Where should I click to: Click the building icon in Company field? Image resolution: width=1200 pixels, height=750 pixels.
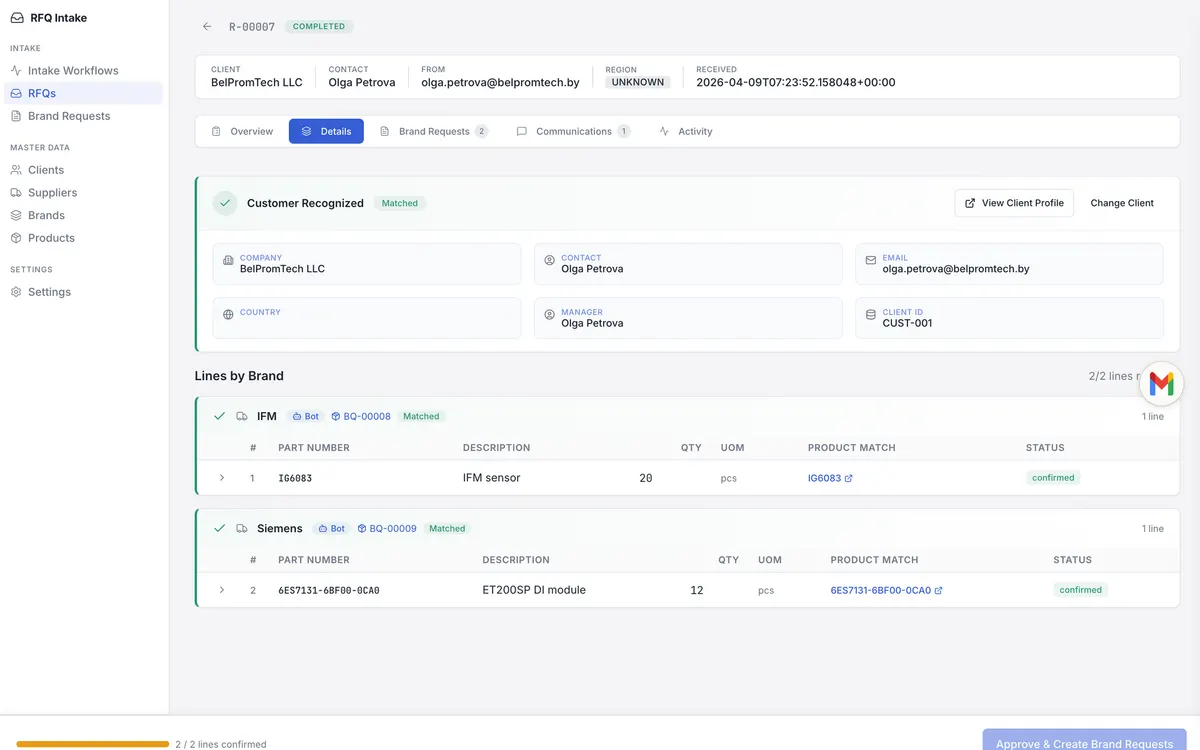click(228, 260)
